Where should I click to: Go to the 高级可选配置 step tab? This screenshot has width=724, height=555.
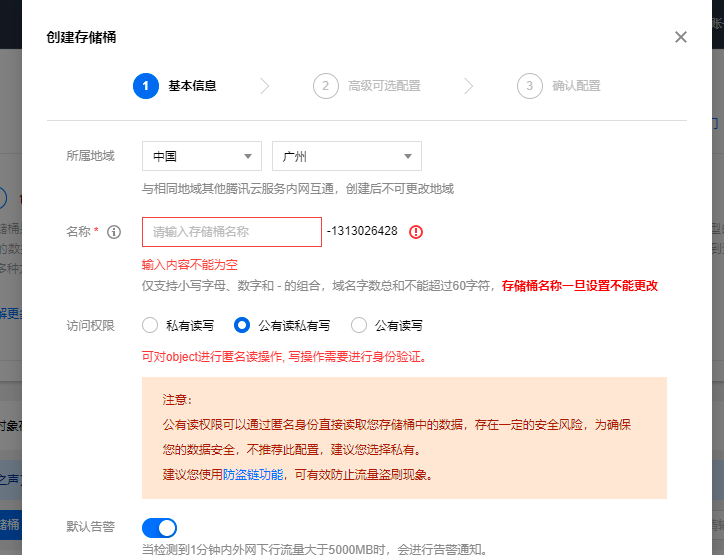click(383, 86)
